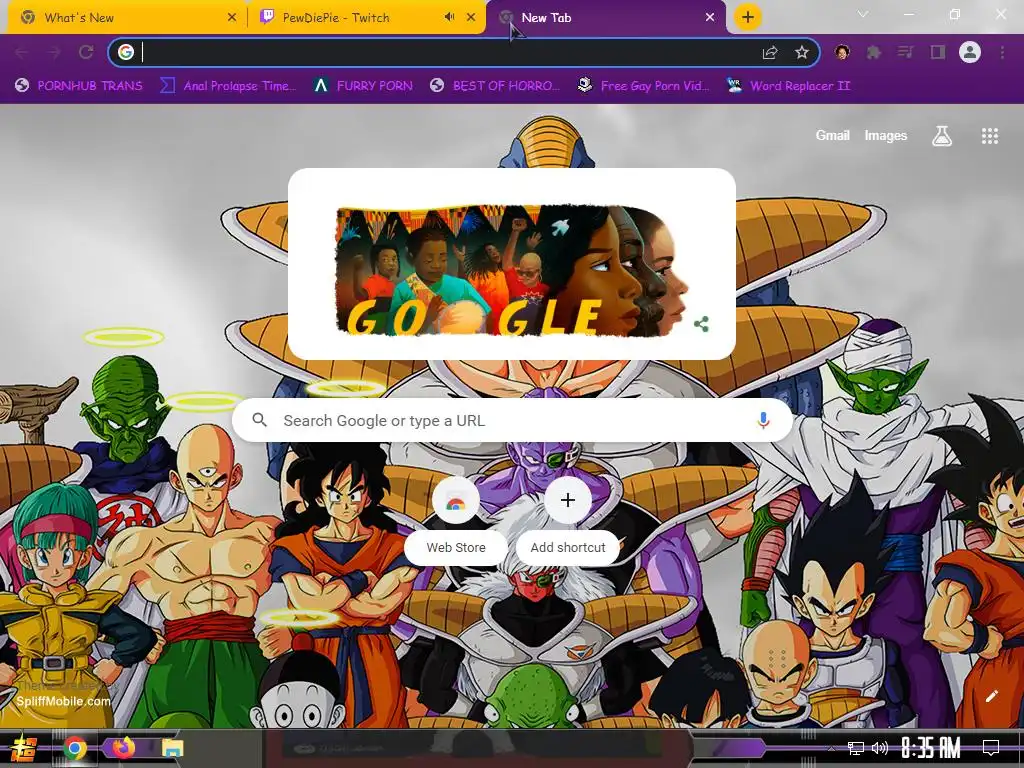Image resolution: width=1024 pixels, height=768 pixels.
Task: Open the avatar extension icon in toolbar
Action: coord(842,52)
